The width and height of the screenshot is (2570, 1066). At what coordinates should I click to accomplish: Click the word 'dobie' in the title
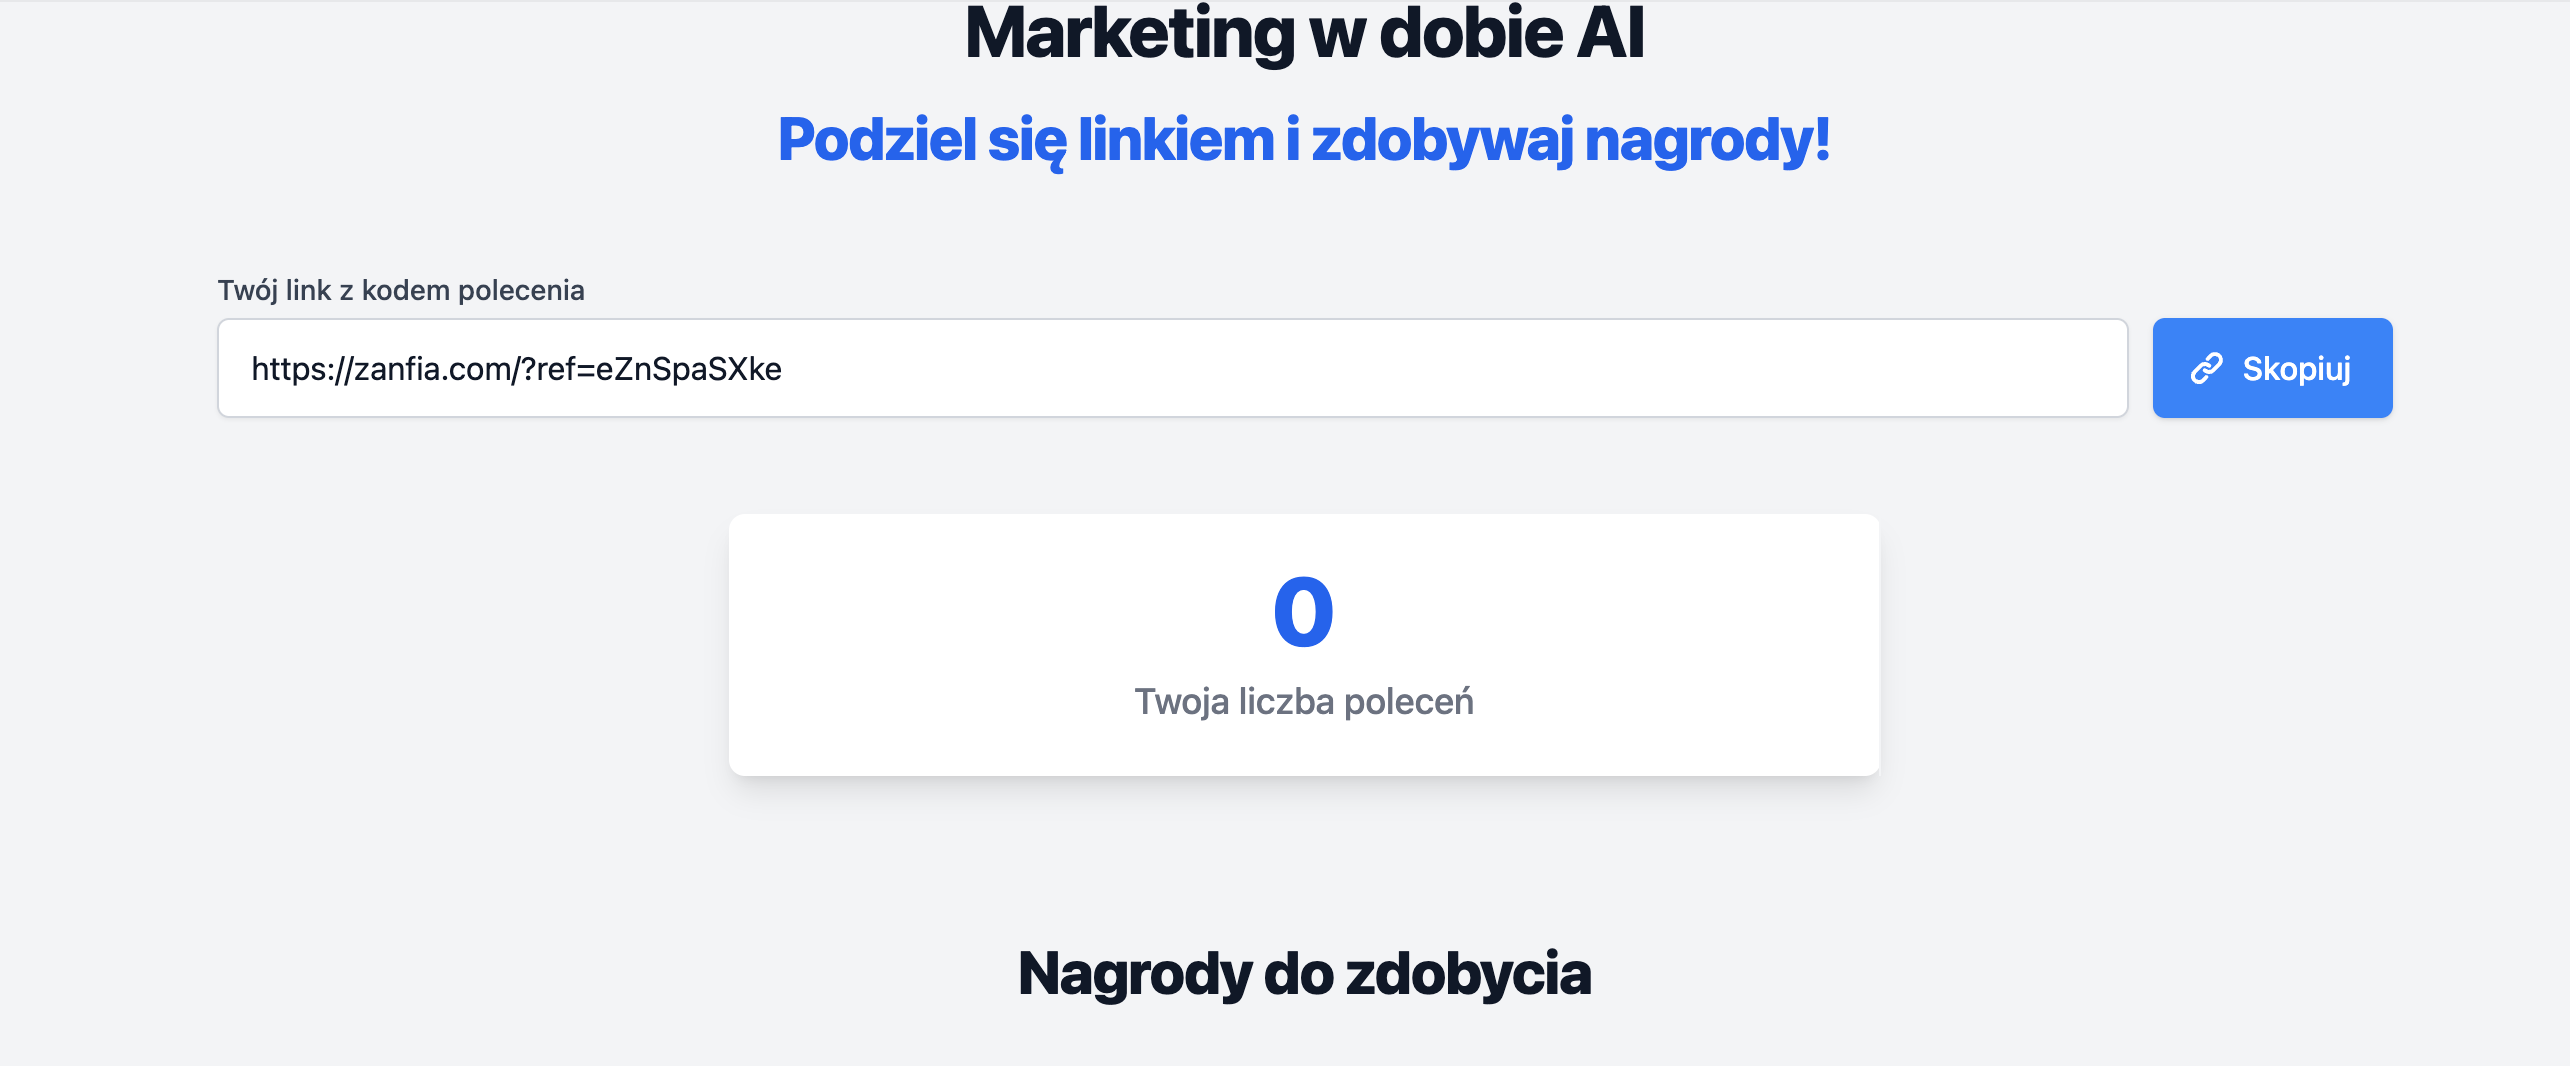pos(1470,34)
